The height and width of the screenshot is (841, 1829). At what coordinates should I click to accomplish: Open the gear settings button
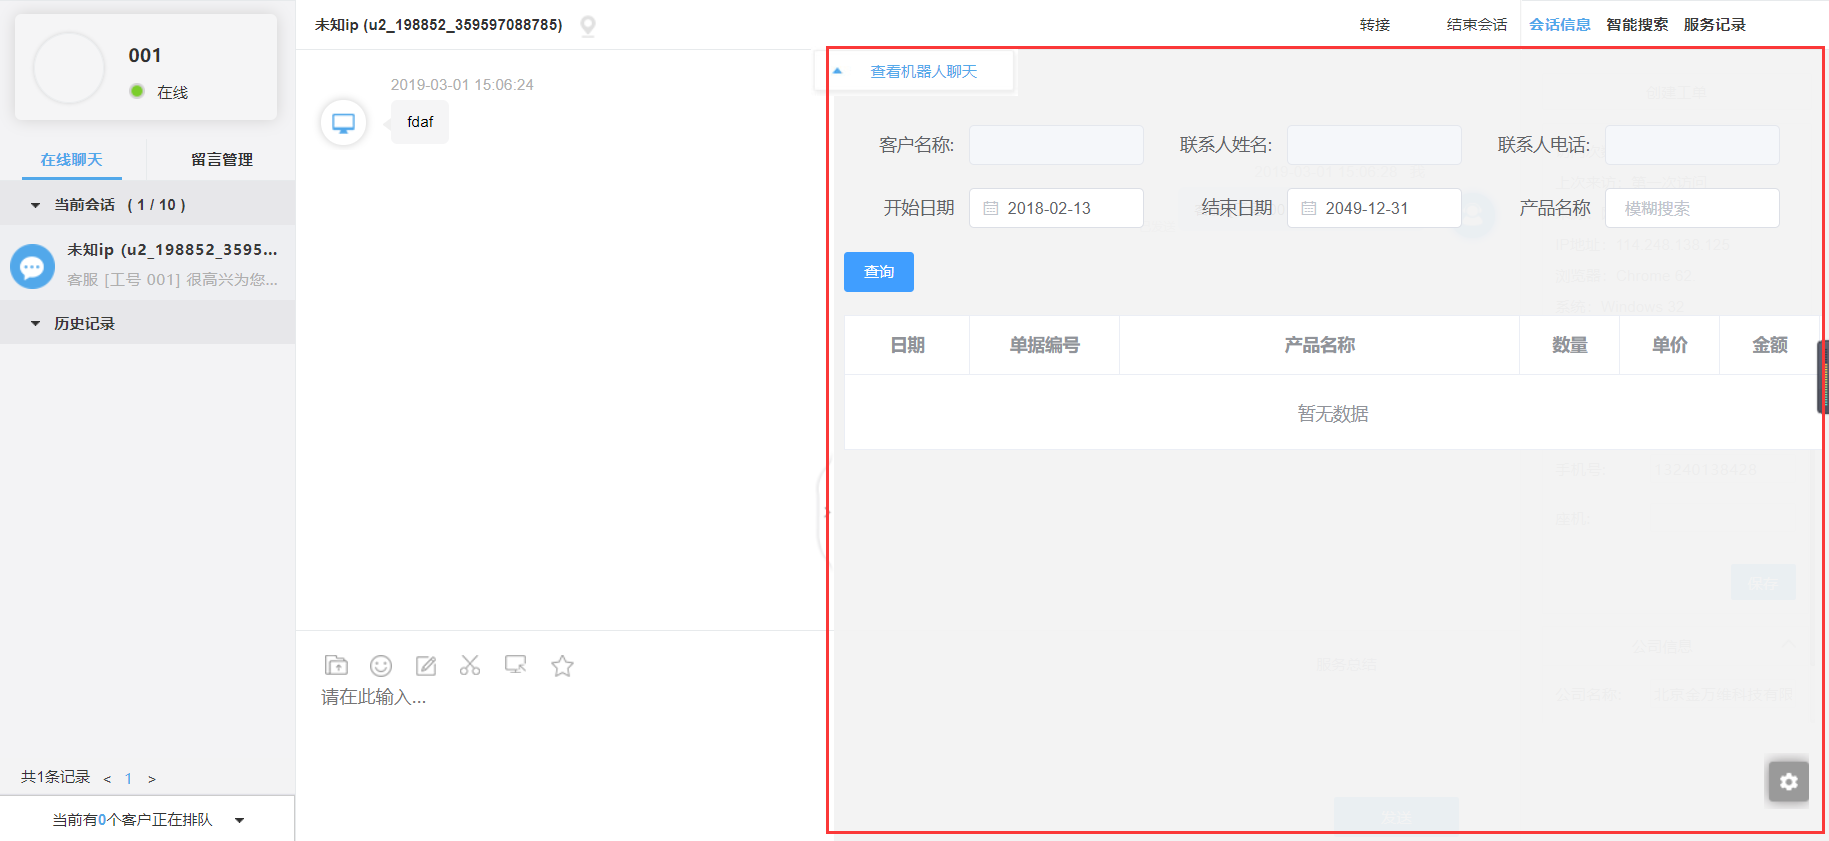(1788, 782)
